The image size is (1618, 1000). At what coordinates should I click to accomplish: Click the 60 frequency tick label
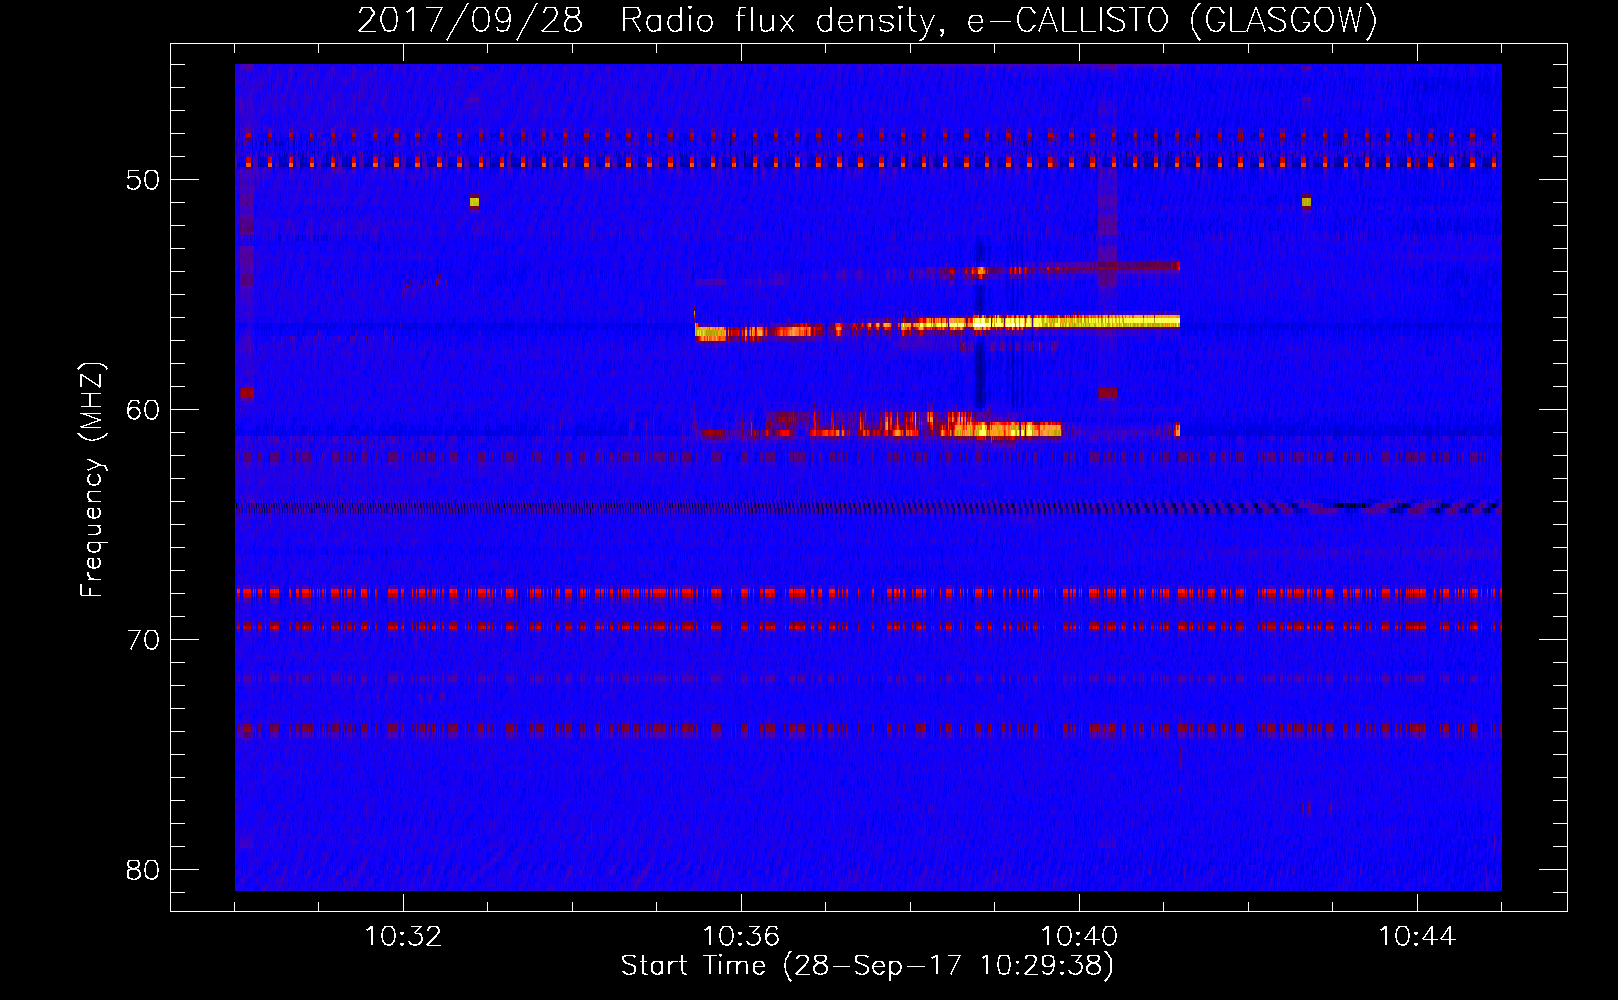click(x=143, y=410)
